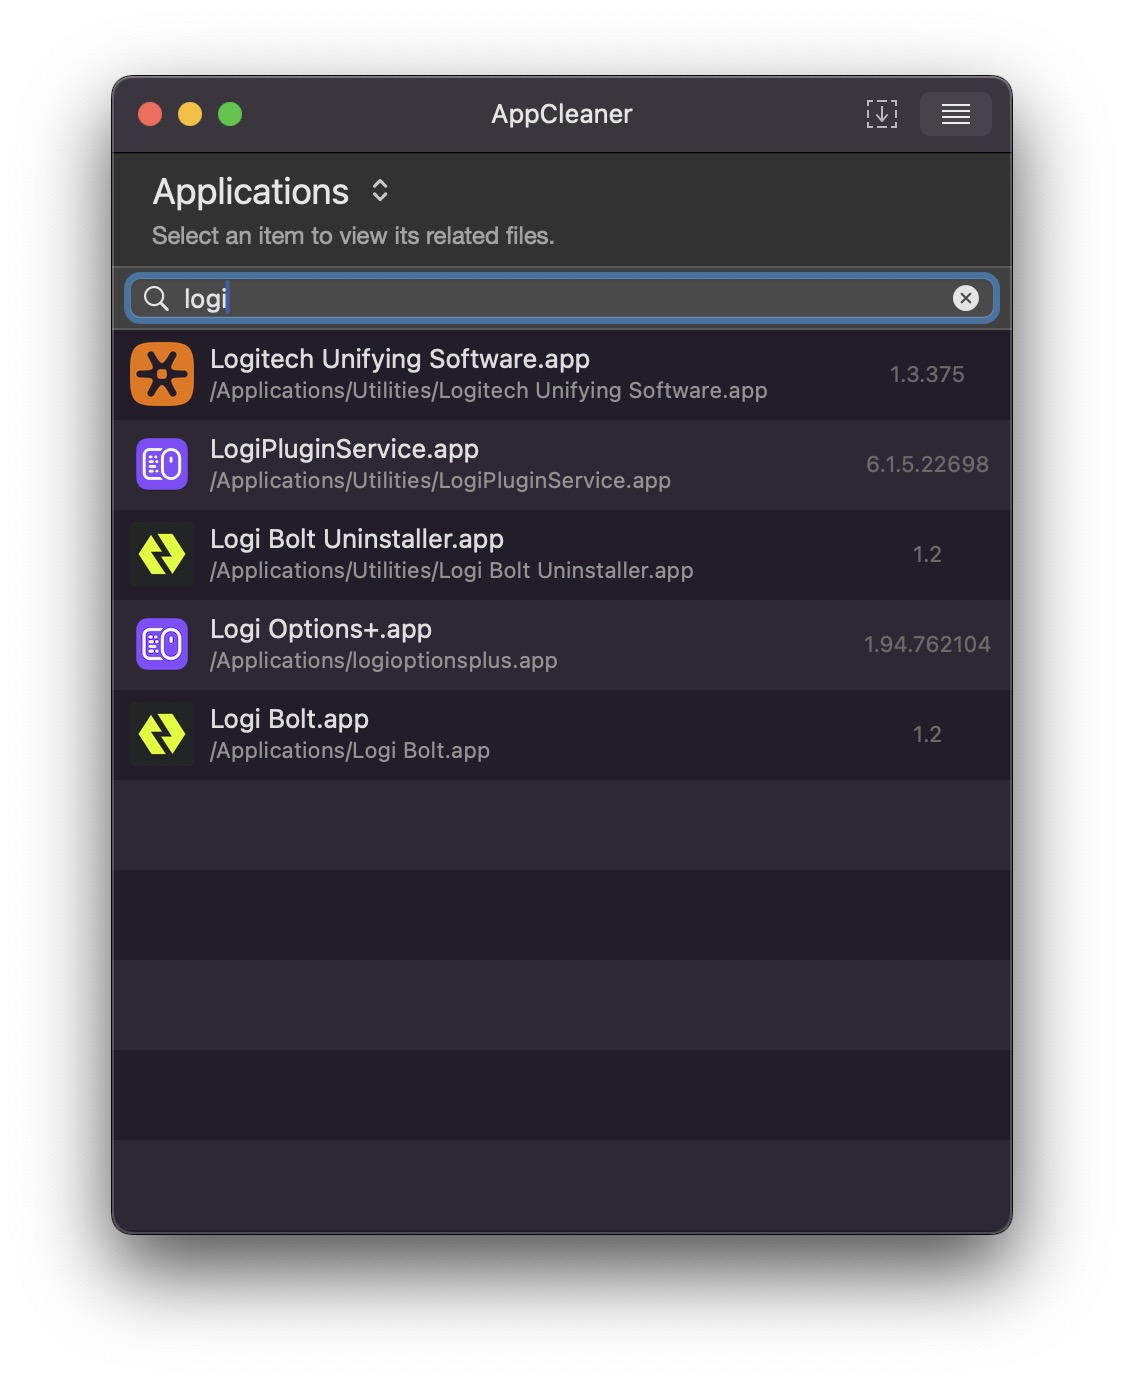1124x1382 pixels.
Task: Click the path /Applications/Utilities/LogiPluginService.app
Action: [x=440, y=481]
